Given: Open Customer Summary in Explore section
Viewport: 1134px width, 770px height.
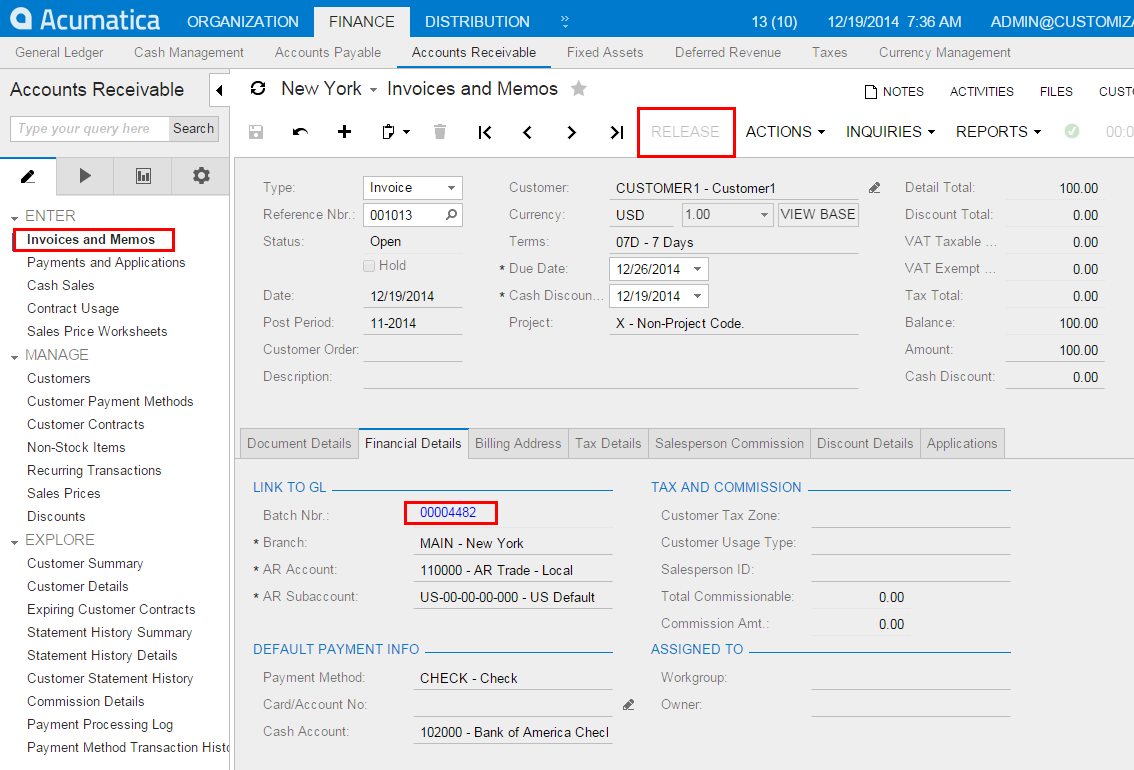Looking at the screenshot, I should (85, 563).
